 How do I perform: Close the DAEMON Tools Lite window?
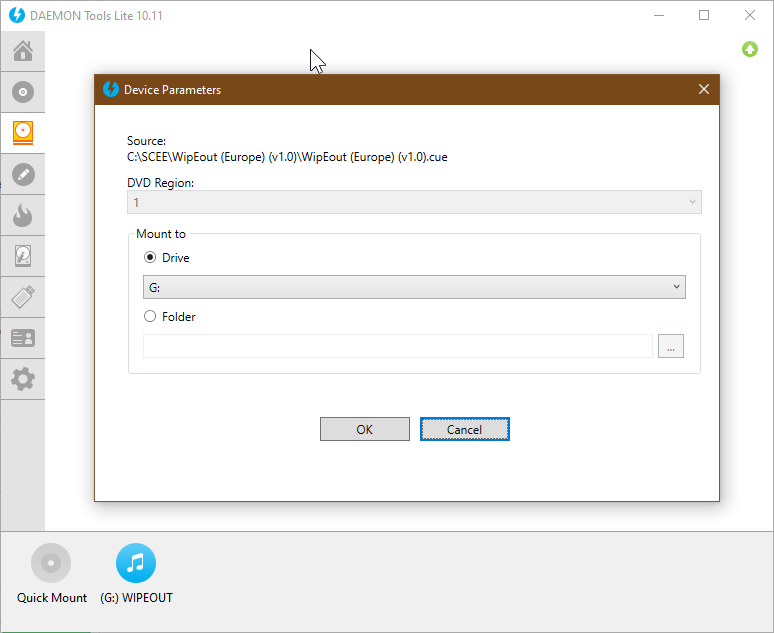point(750,15)
